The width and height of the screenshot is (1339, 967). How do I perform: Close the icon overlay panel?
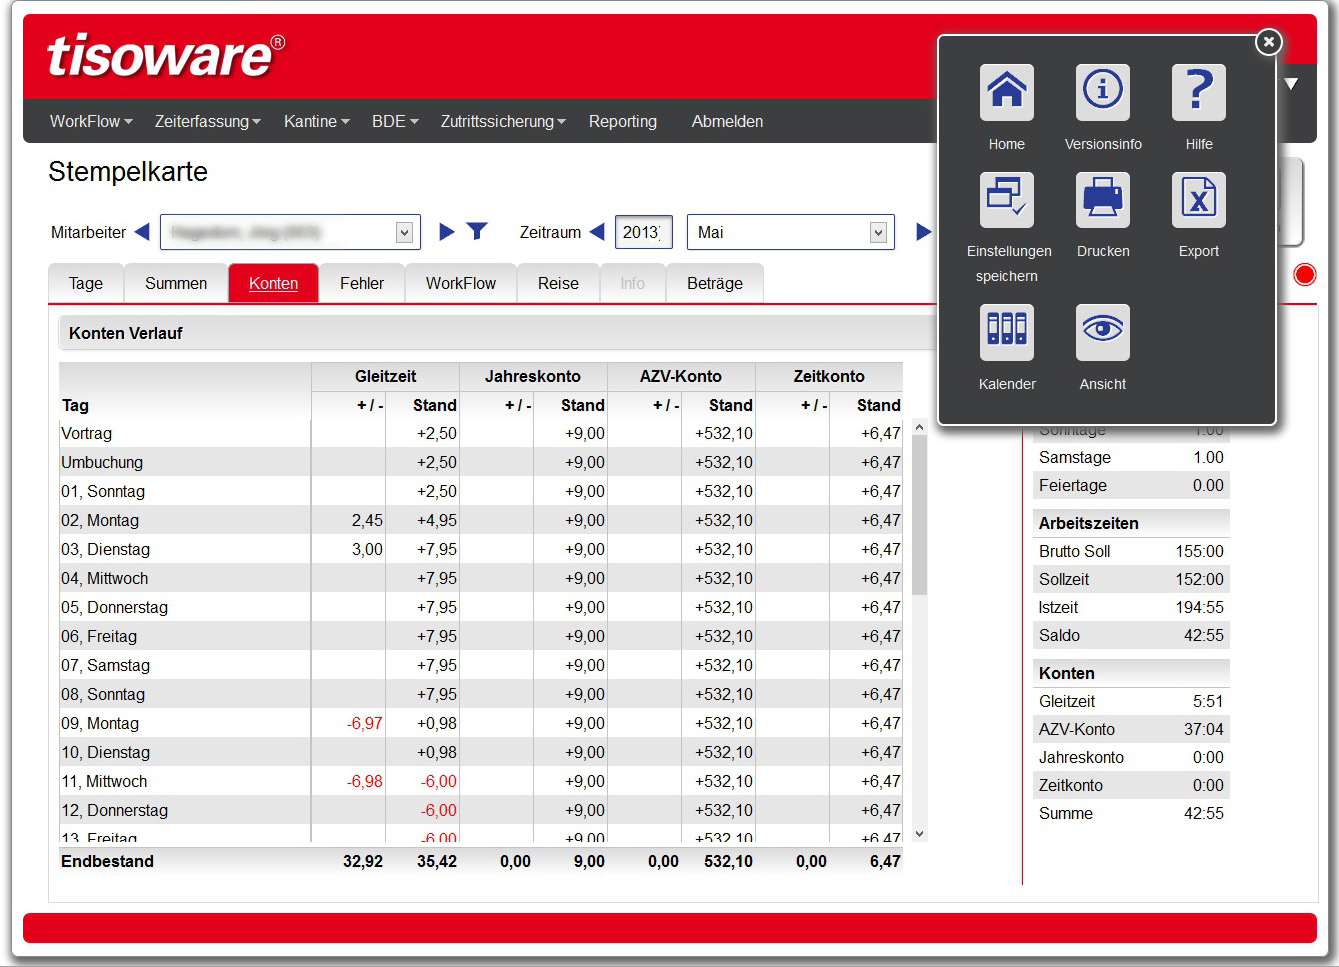coord(1268,42)
